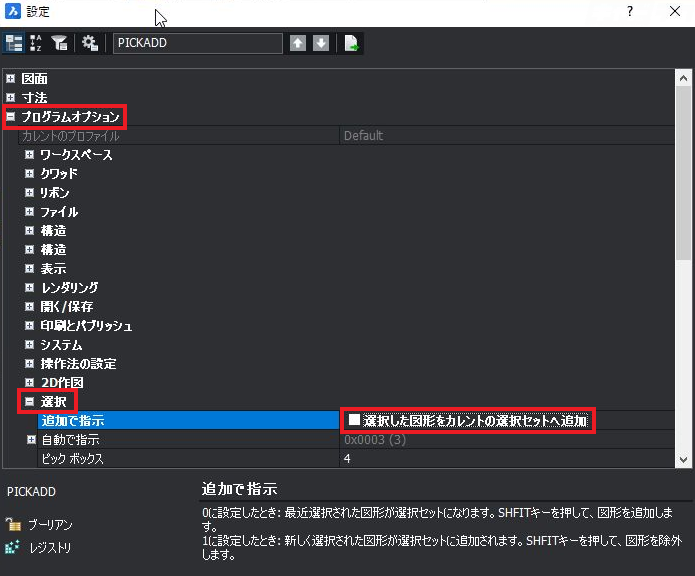Click the help question mark button
This screenshot has width=695, height=576.
[x=630, y=11]
